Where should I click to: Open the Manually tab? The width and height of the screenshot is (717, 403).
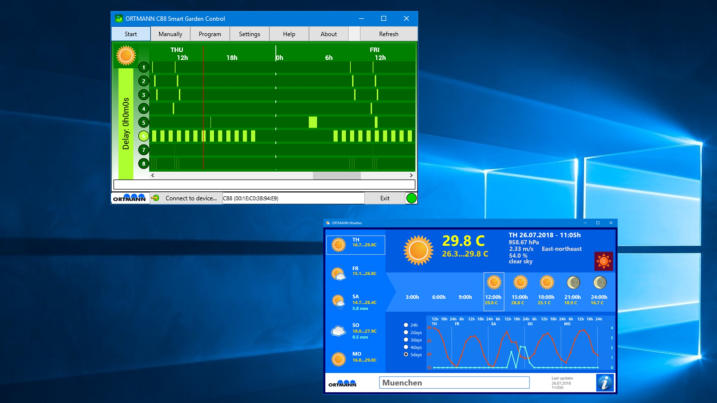coord(170,34)
